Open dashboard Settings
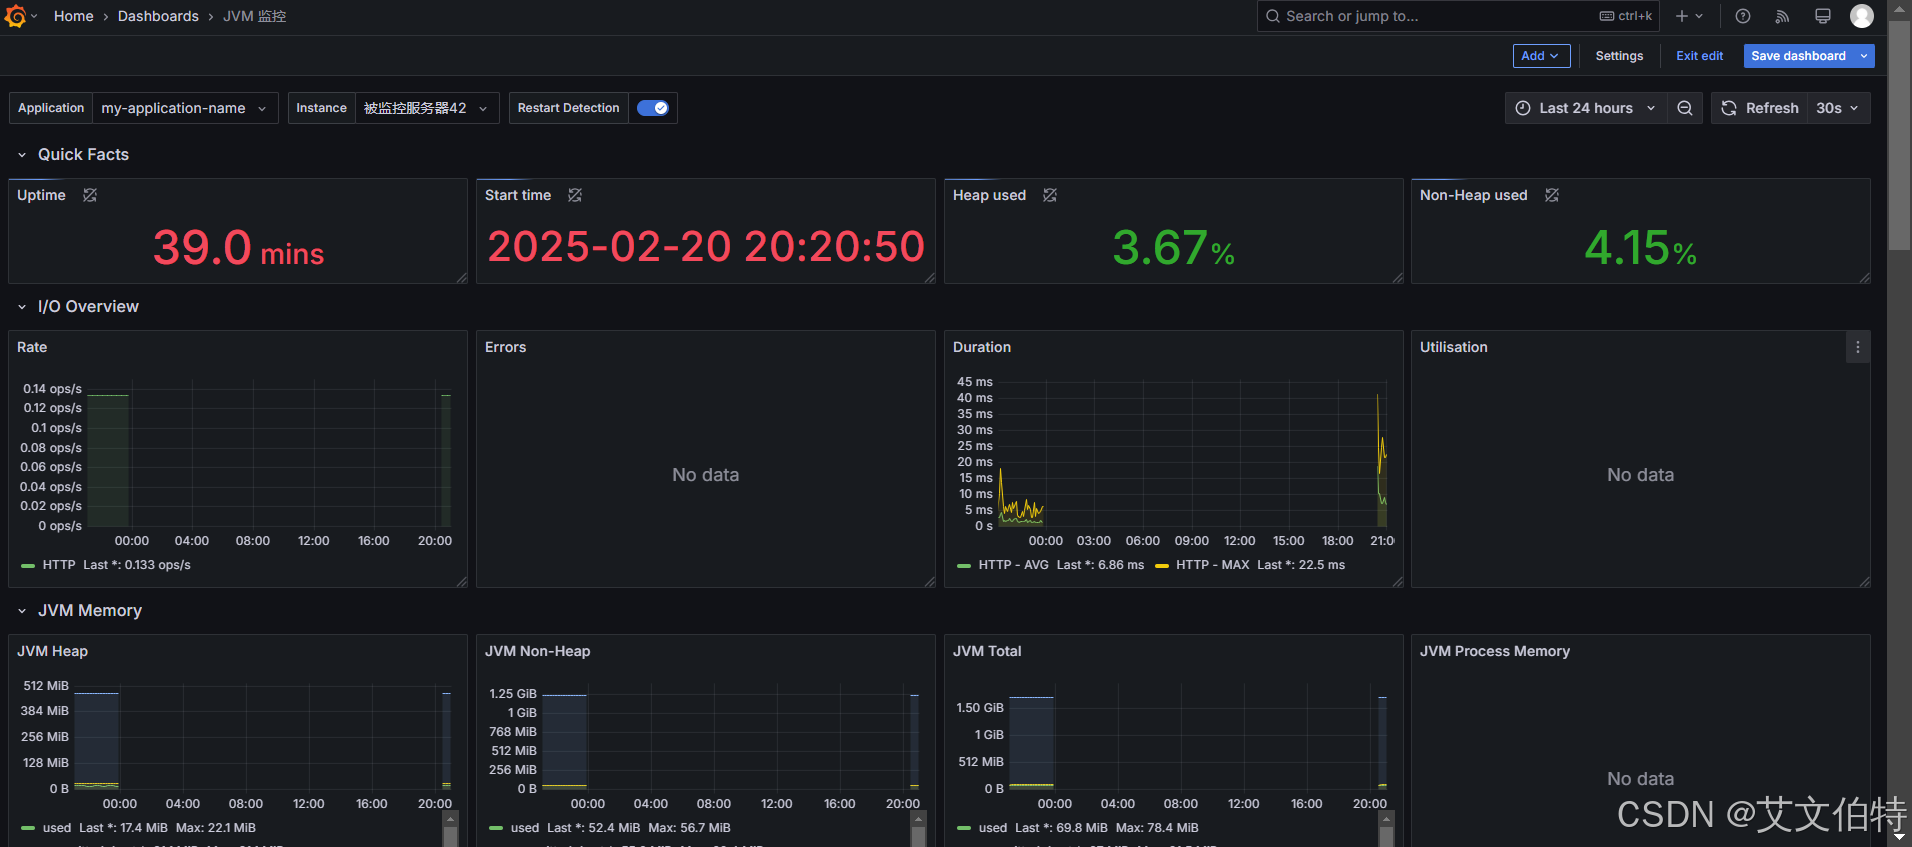 pyautogui.click(x=1619, y=56)
